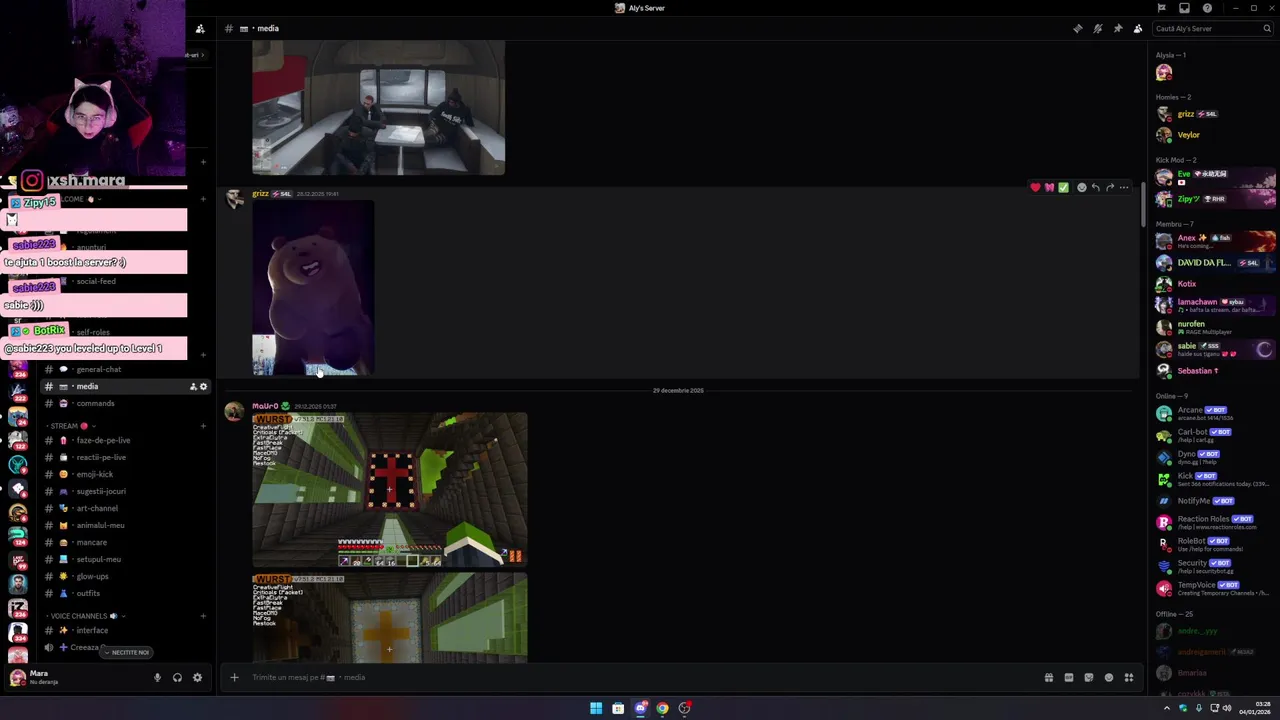Open the faze-de-pe-live channel

coord(125,440)
